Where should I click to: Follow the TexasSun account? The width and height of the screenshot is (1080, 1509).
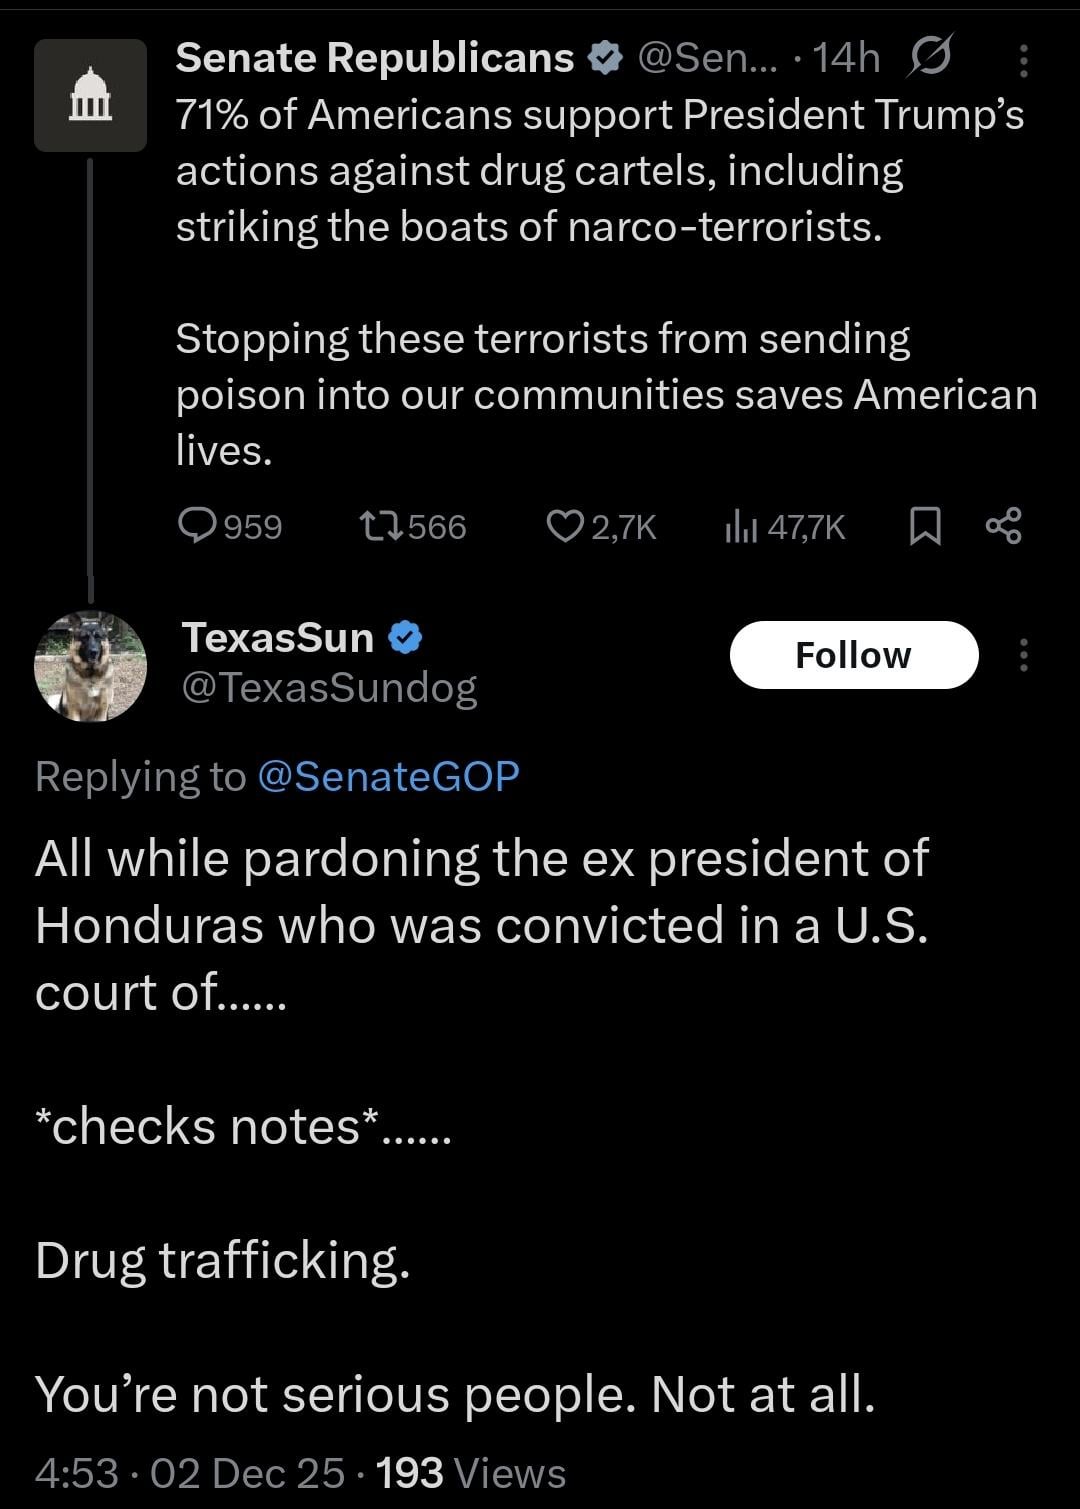(x=853, y=655)
